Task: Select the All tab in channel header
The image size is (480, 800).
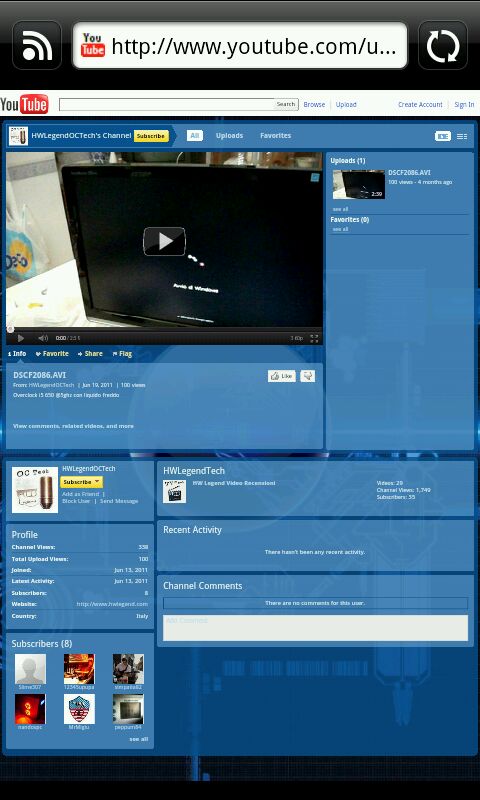Action: (195, 136)
